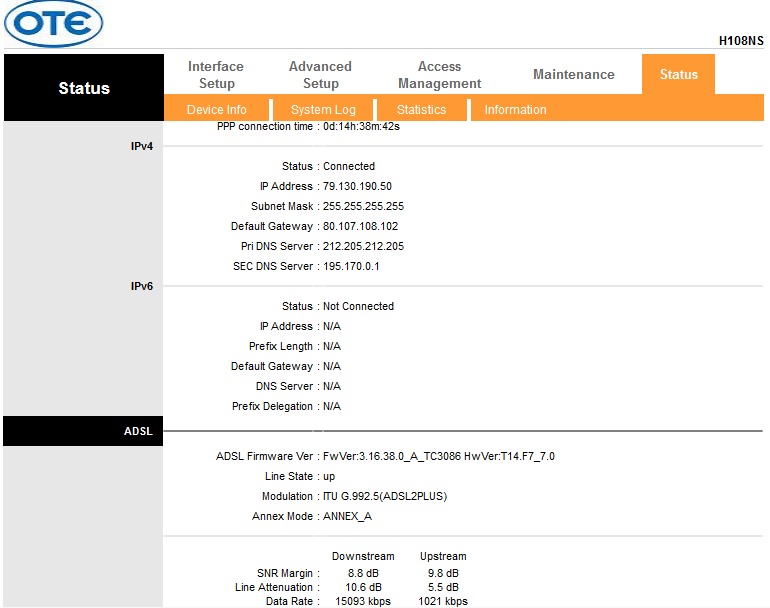
Task: Click subnet mask 255.255.255.255
Action: 363,206
